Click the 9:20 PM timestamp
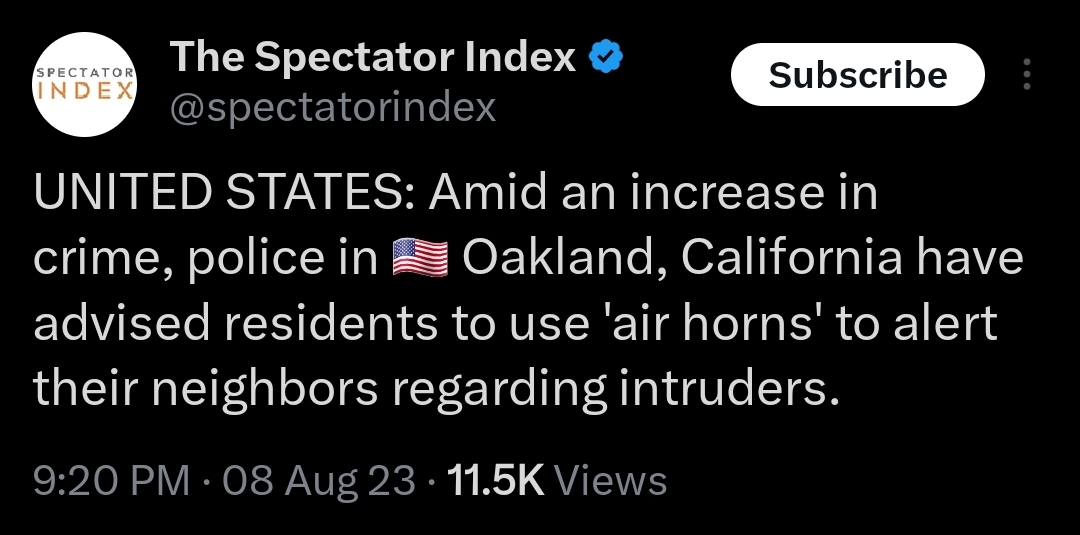Screen dimensions: 1080x535 pos(111,481)
